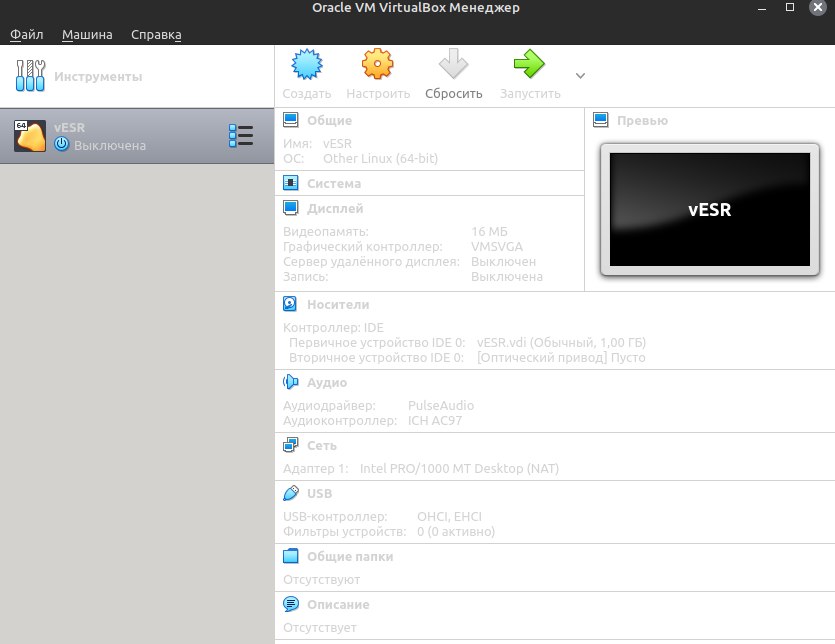
Task: Select the vESR machine name in the list
Action: pos(69,128)
